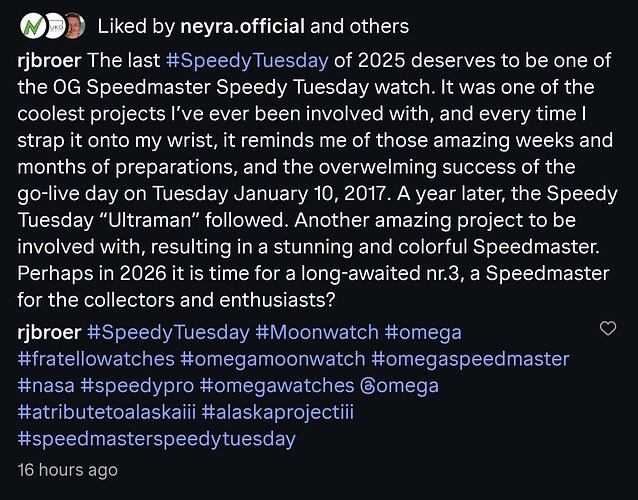Screen dimensions: 638x500
Task: Click the liker profile avatars
Action: pos(48,24)
